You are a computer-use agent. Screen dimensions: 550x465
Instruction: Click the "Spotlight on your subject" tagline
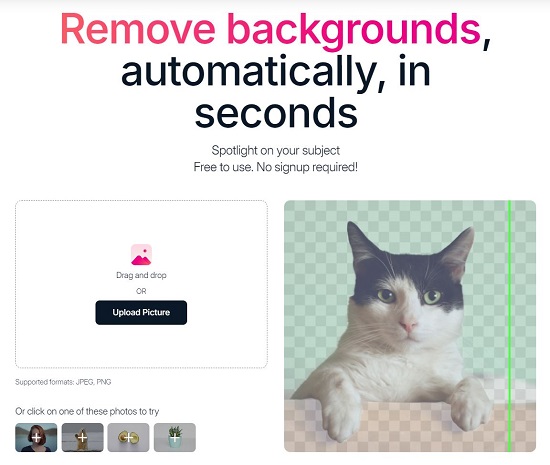tap(276, 150)
